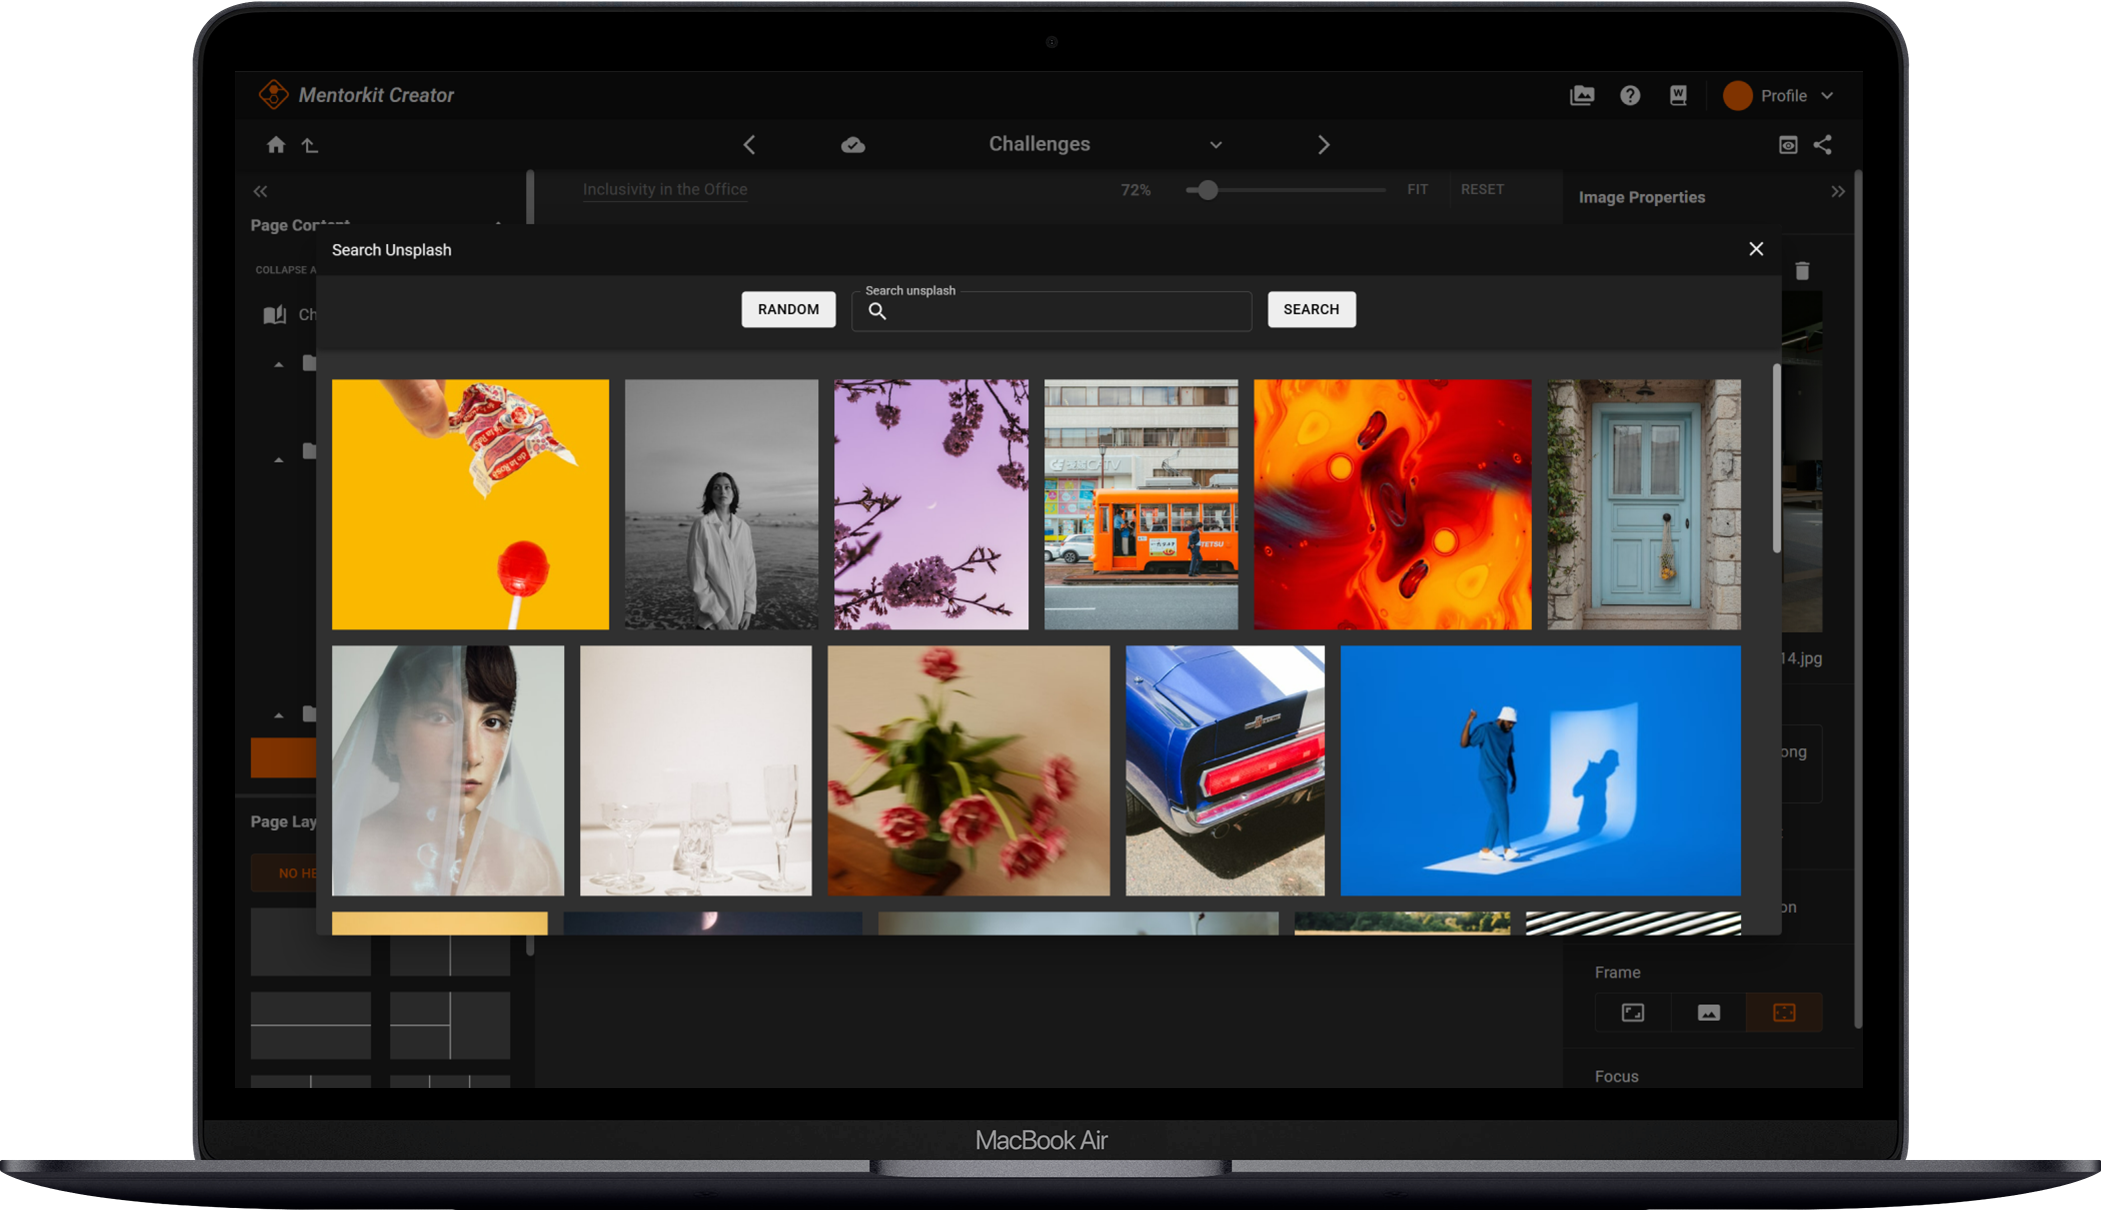
Task: Click the home icon
Action: [276, 145]
